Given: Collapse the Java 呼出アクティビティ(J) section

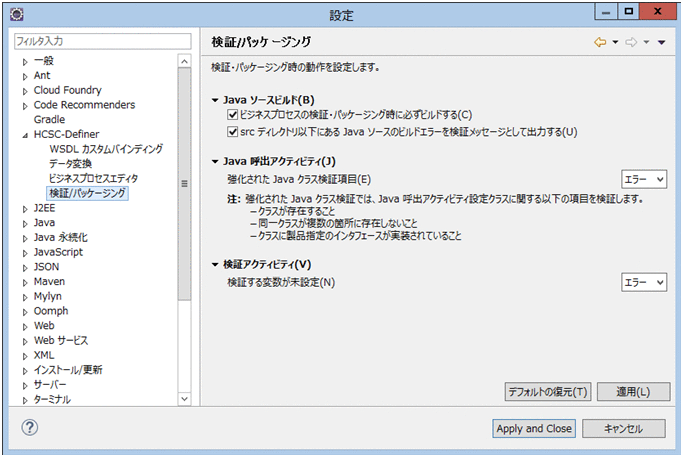Looking at the screenshot, I should pyautogui.click(x=215, y=162).
